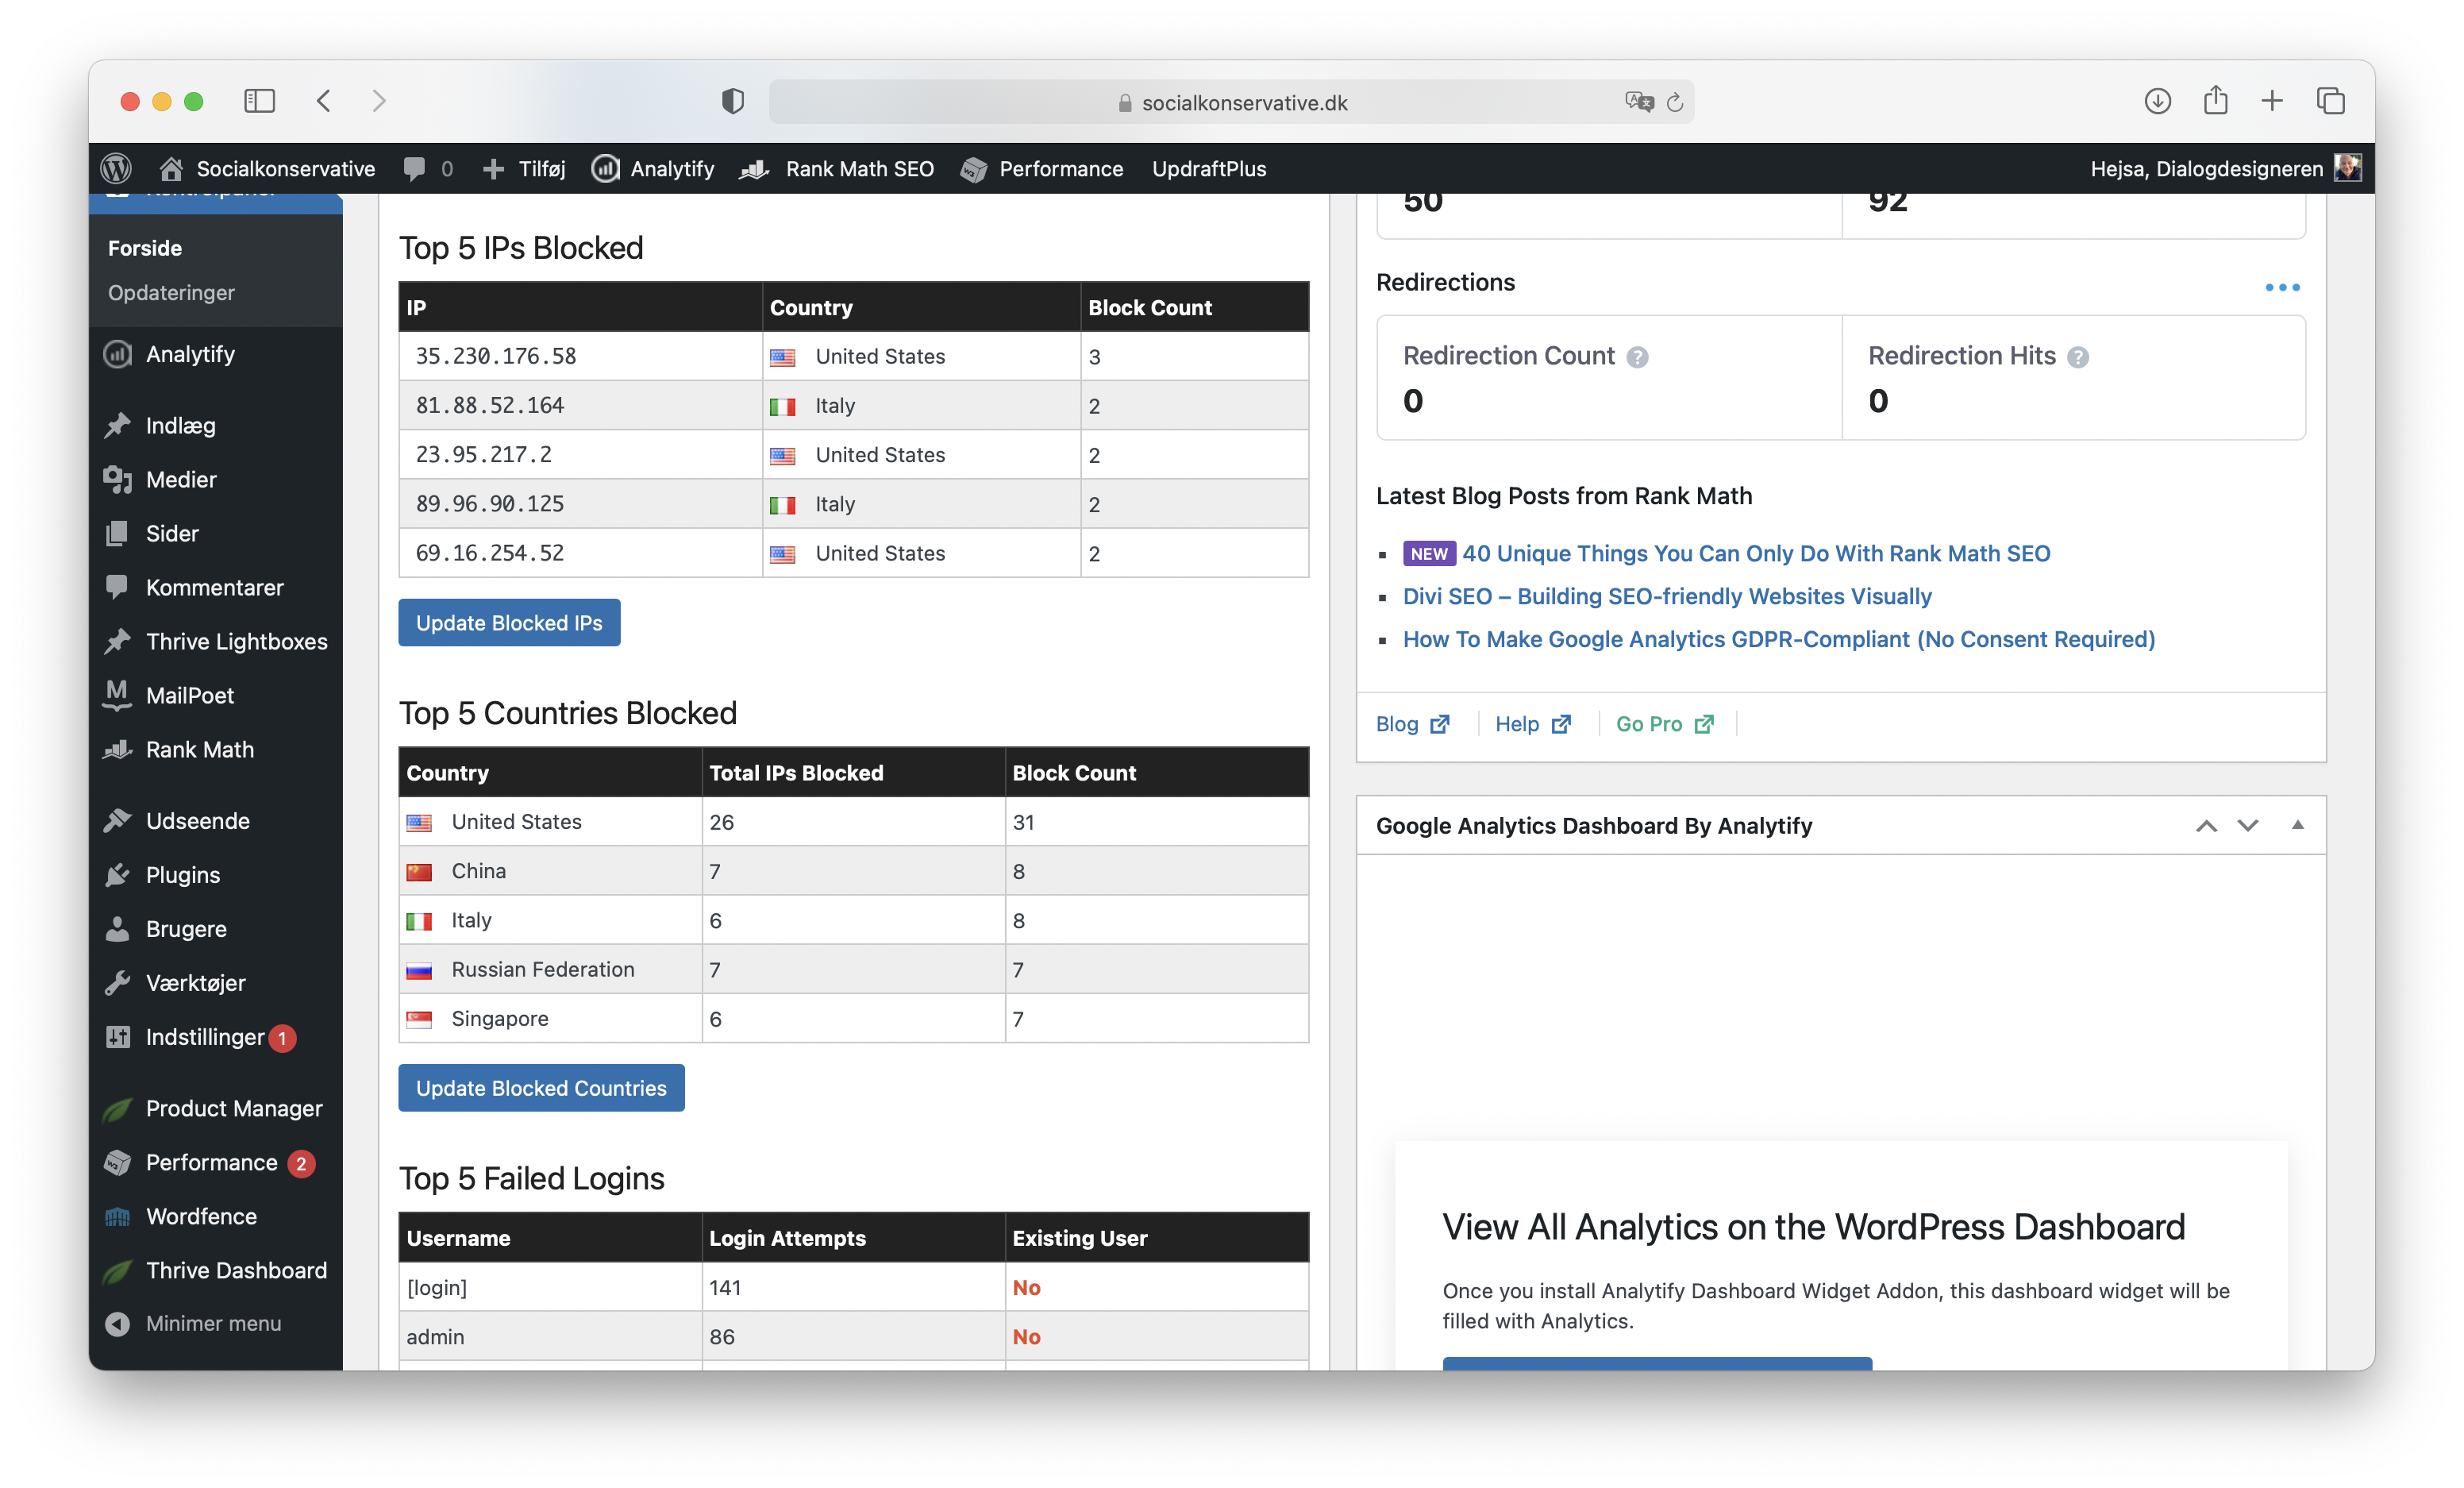Open 40 Unique Things Rank Math post
Screen dimensions: 2464x1488
click(1756, 553)
